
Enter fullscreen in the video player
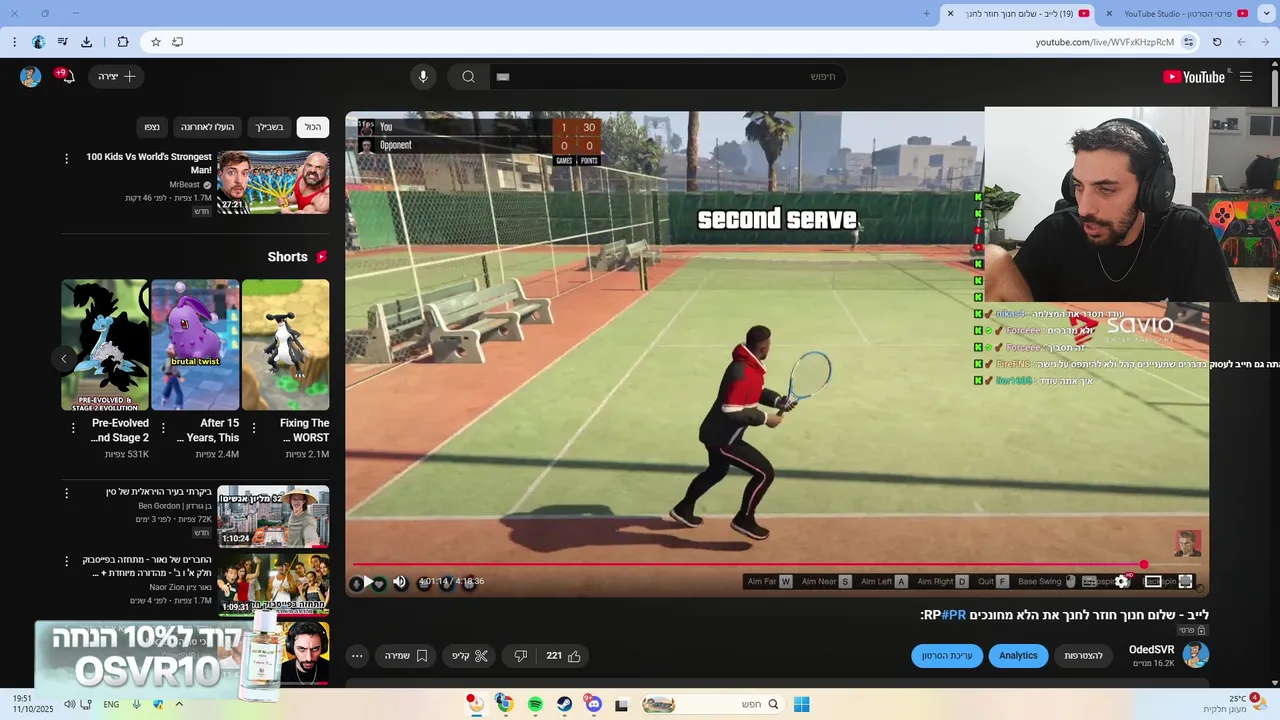pos(1185,581)
